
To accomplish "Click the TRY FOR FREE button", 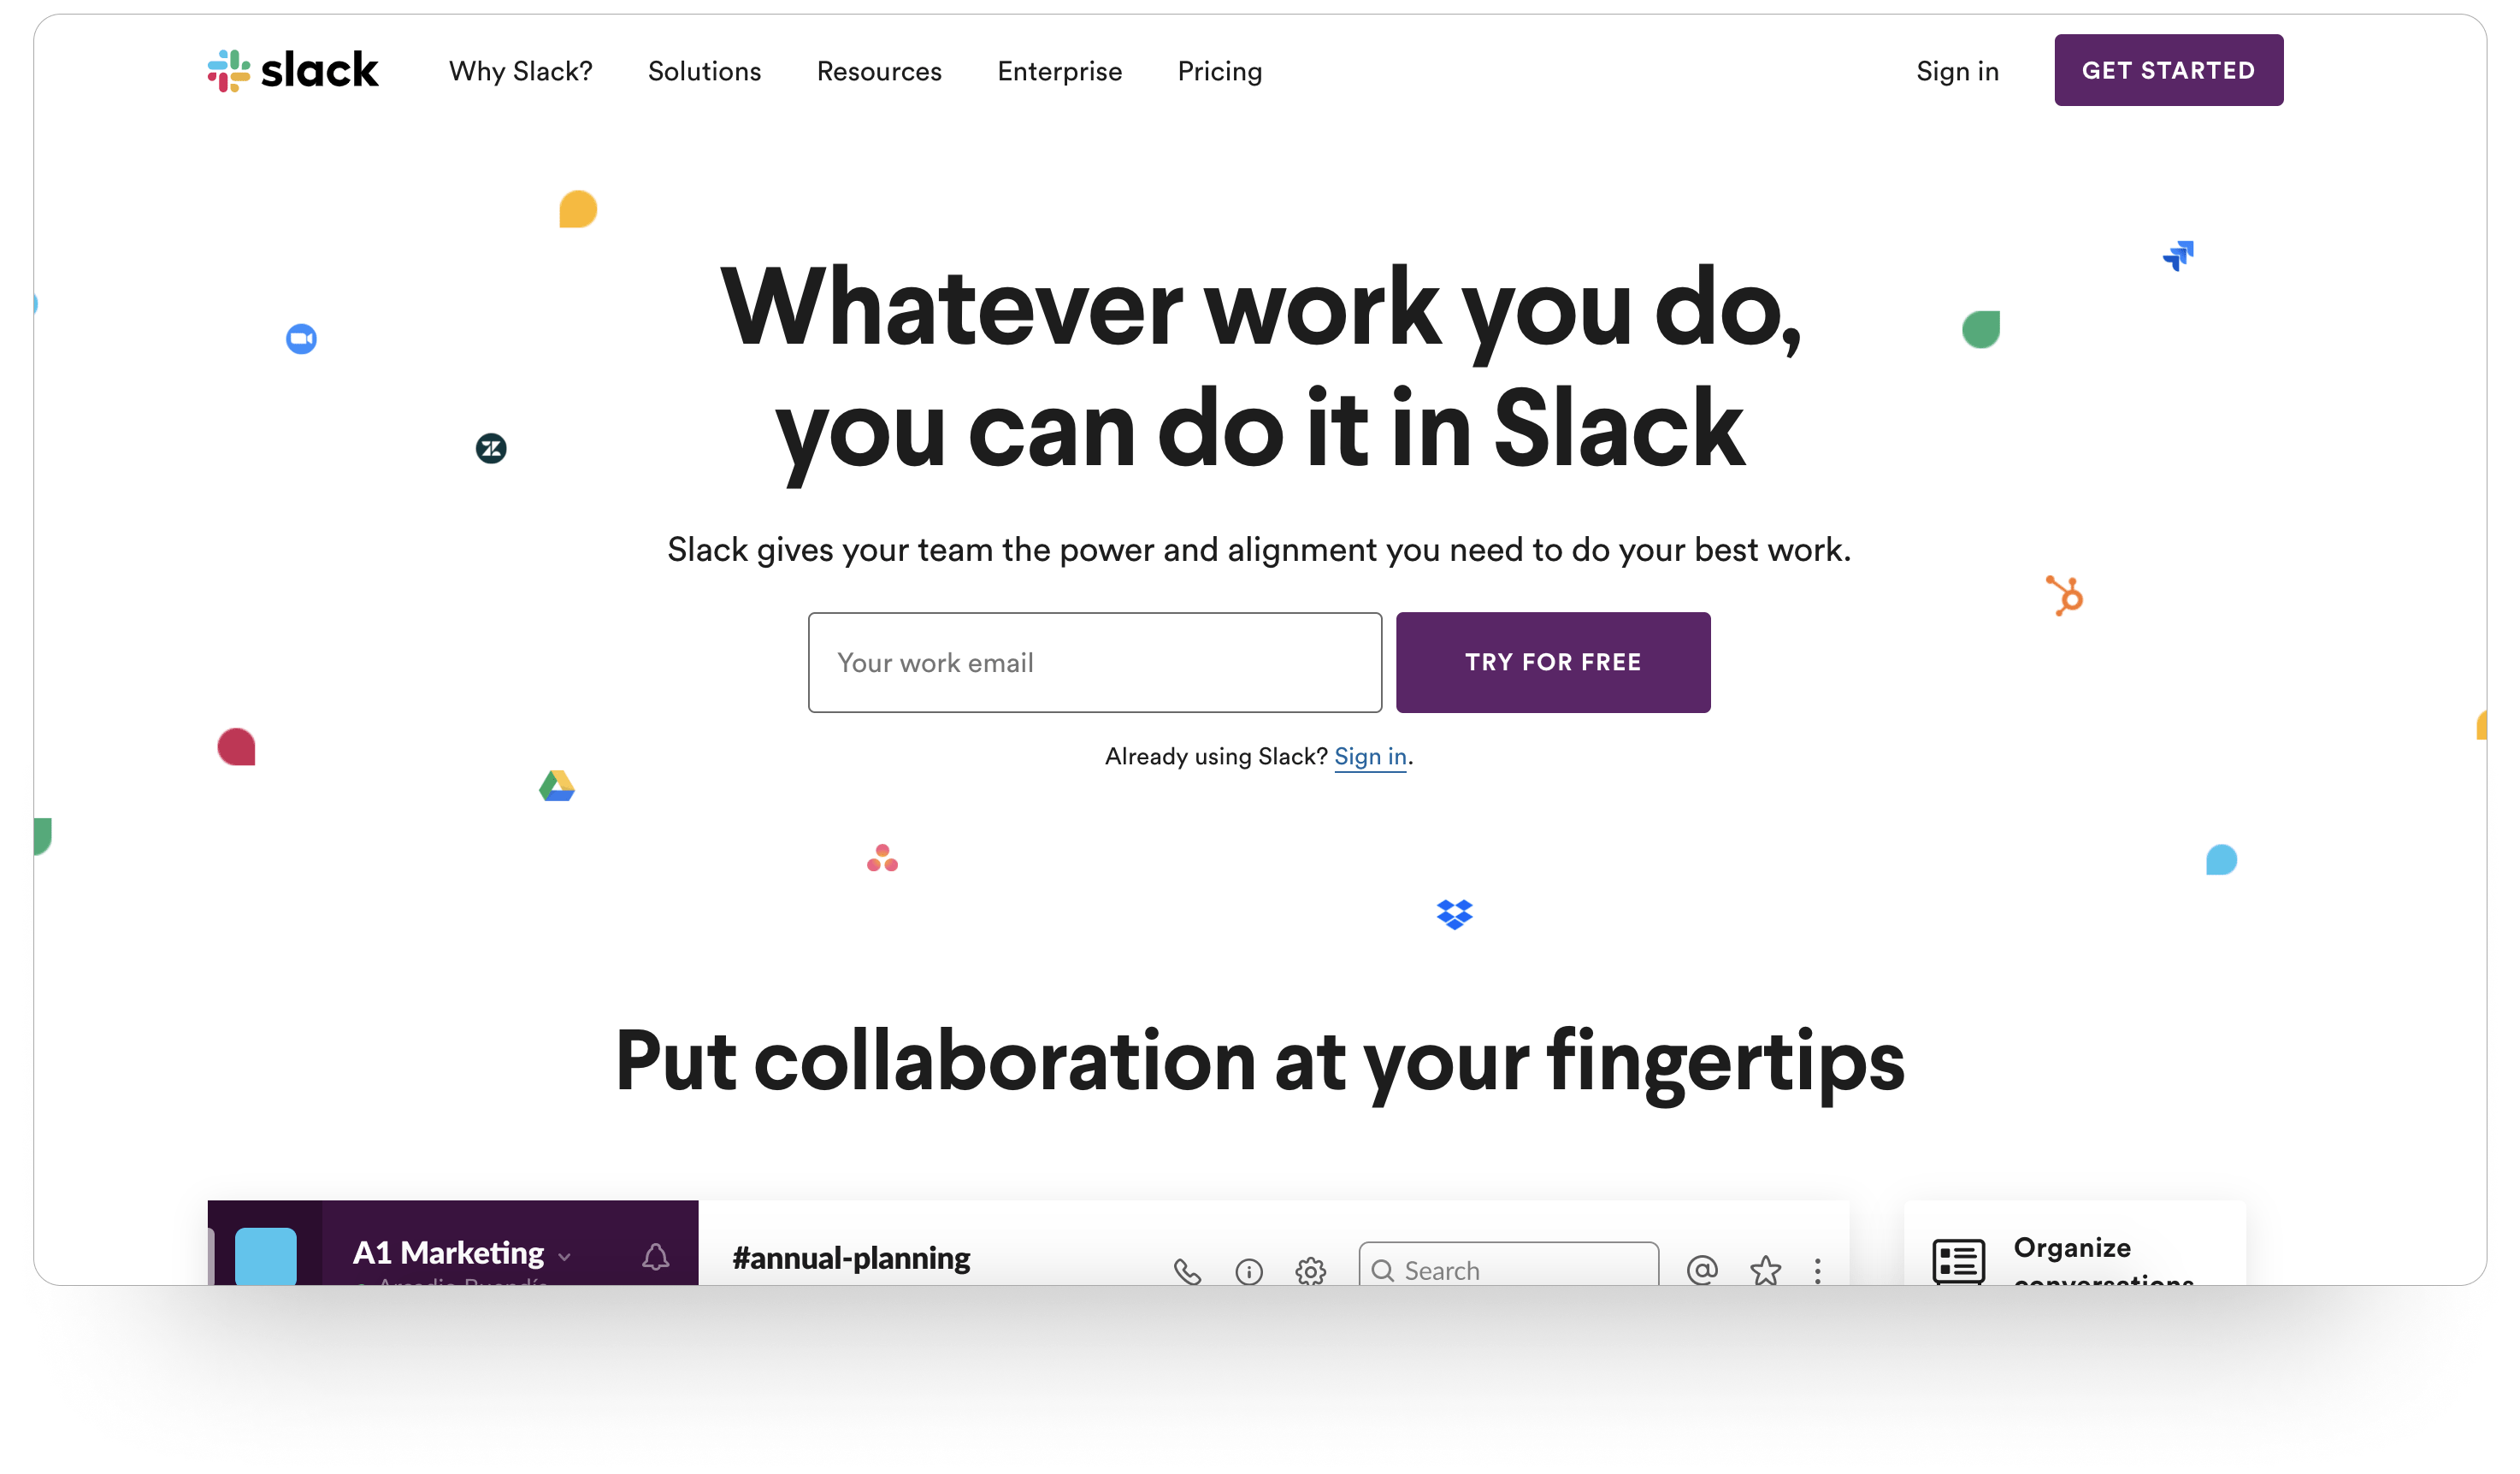I will (x=1551, y=662).
